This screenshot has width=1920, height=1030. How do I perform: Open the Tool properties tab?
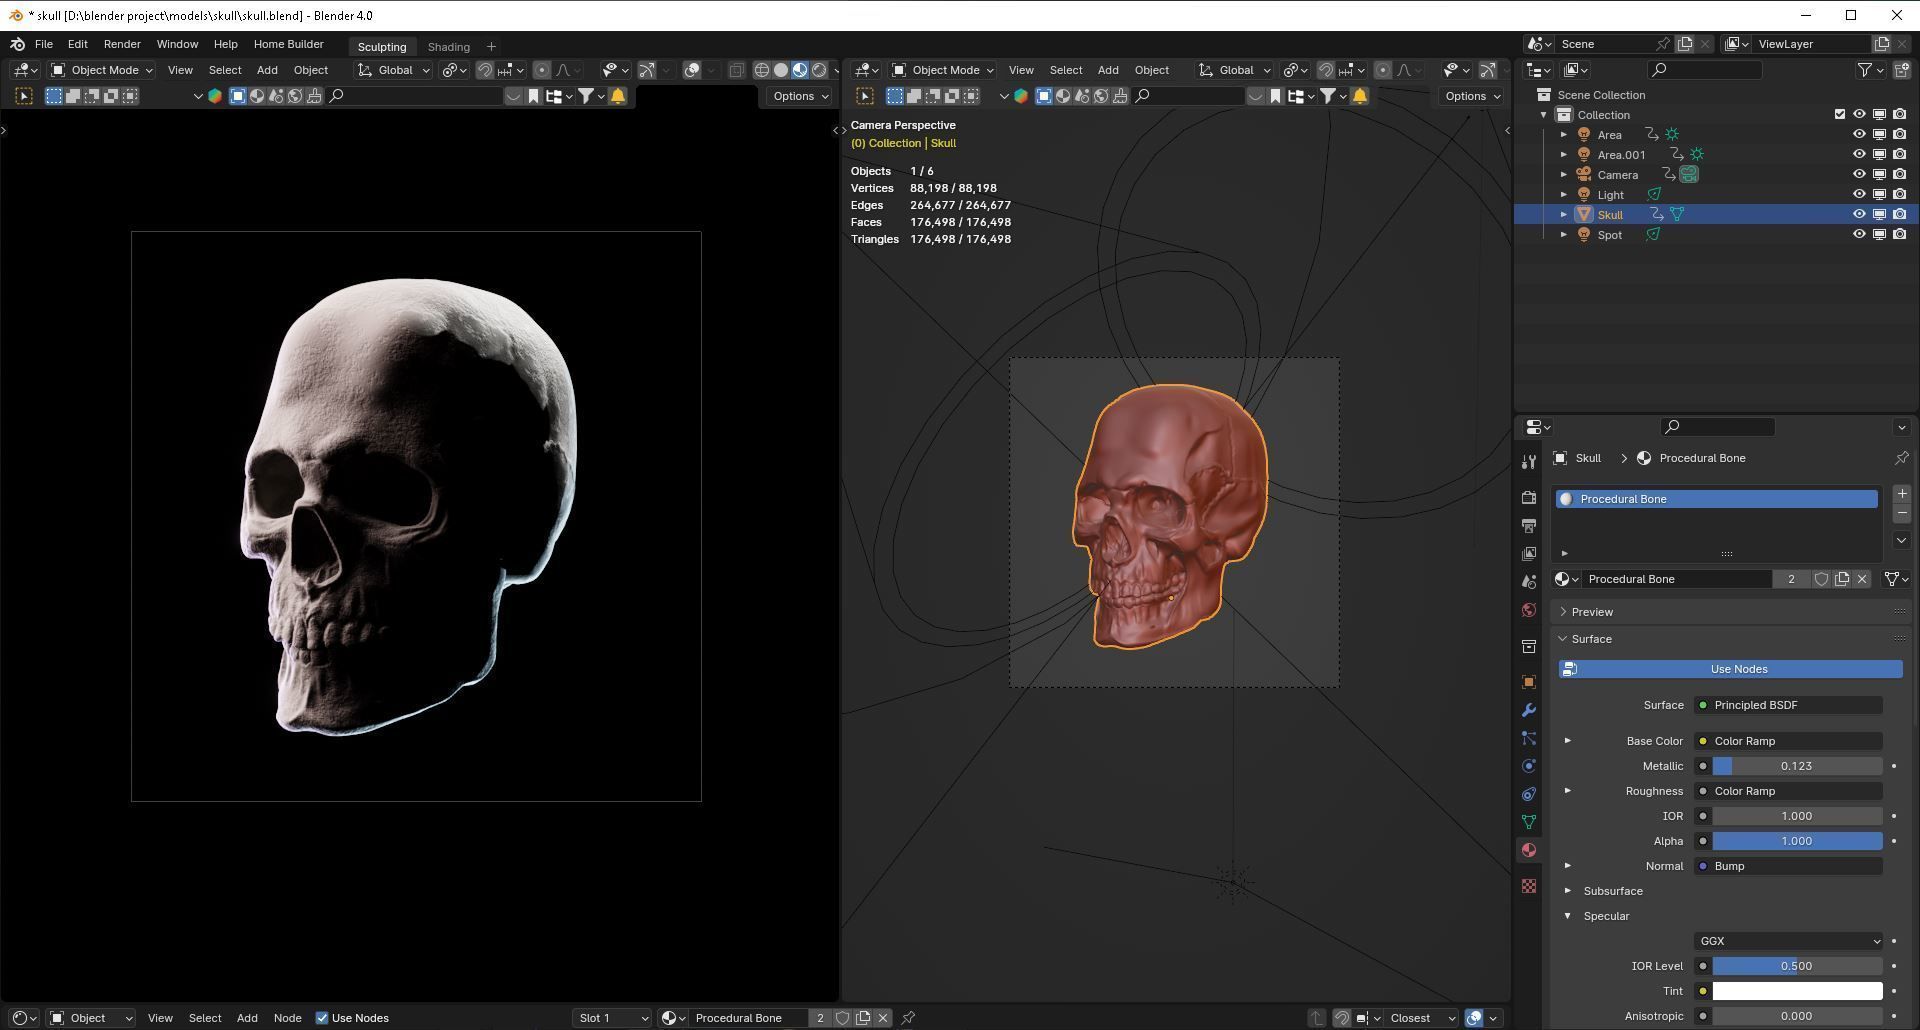(1528, 461)
